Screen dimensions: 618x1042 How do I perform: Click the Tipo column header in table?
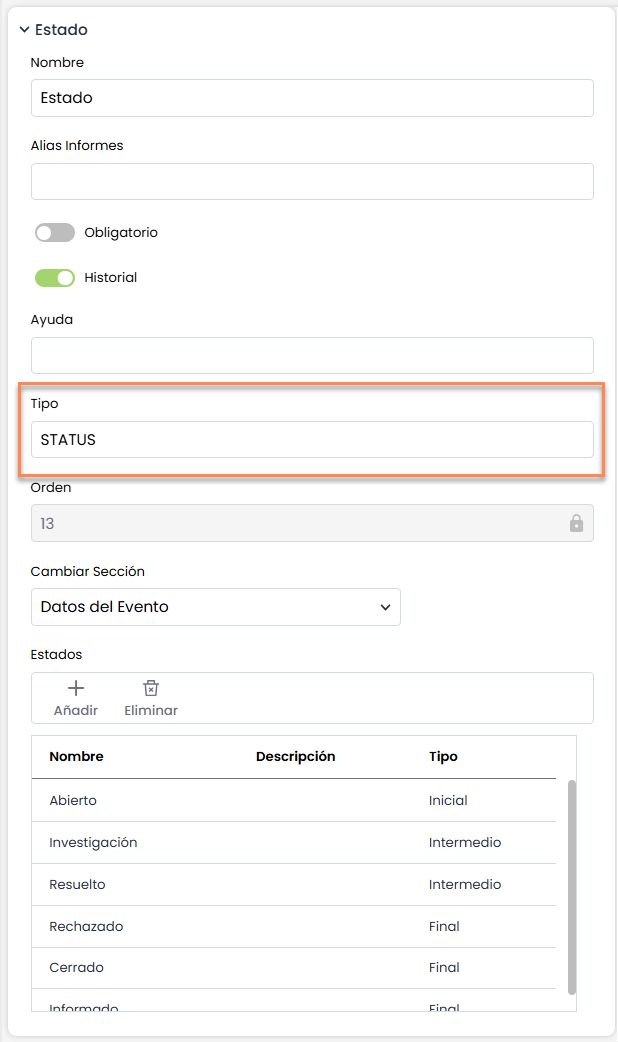[x=443, y=757]
